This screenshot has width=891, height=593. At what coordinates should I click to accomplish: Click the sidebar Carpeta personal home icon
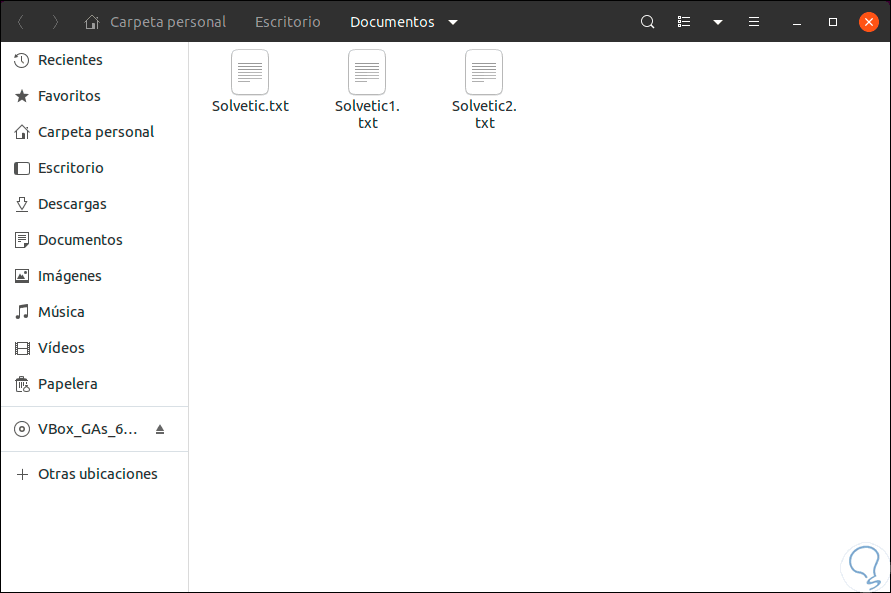tap(22, 132)
